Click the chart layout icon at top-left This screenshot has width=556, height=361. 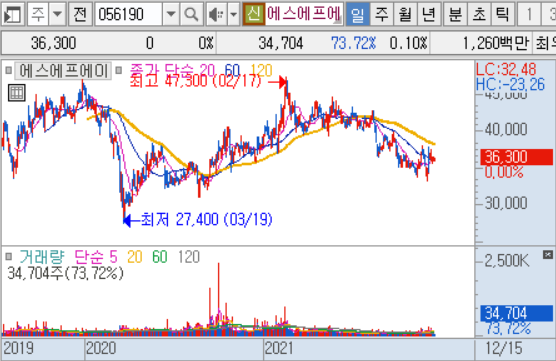pos(13,14)
